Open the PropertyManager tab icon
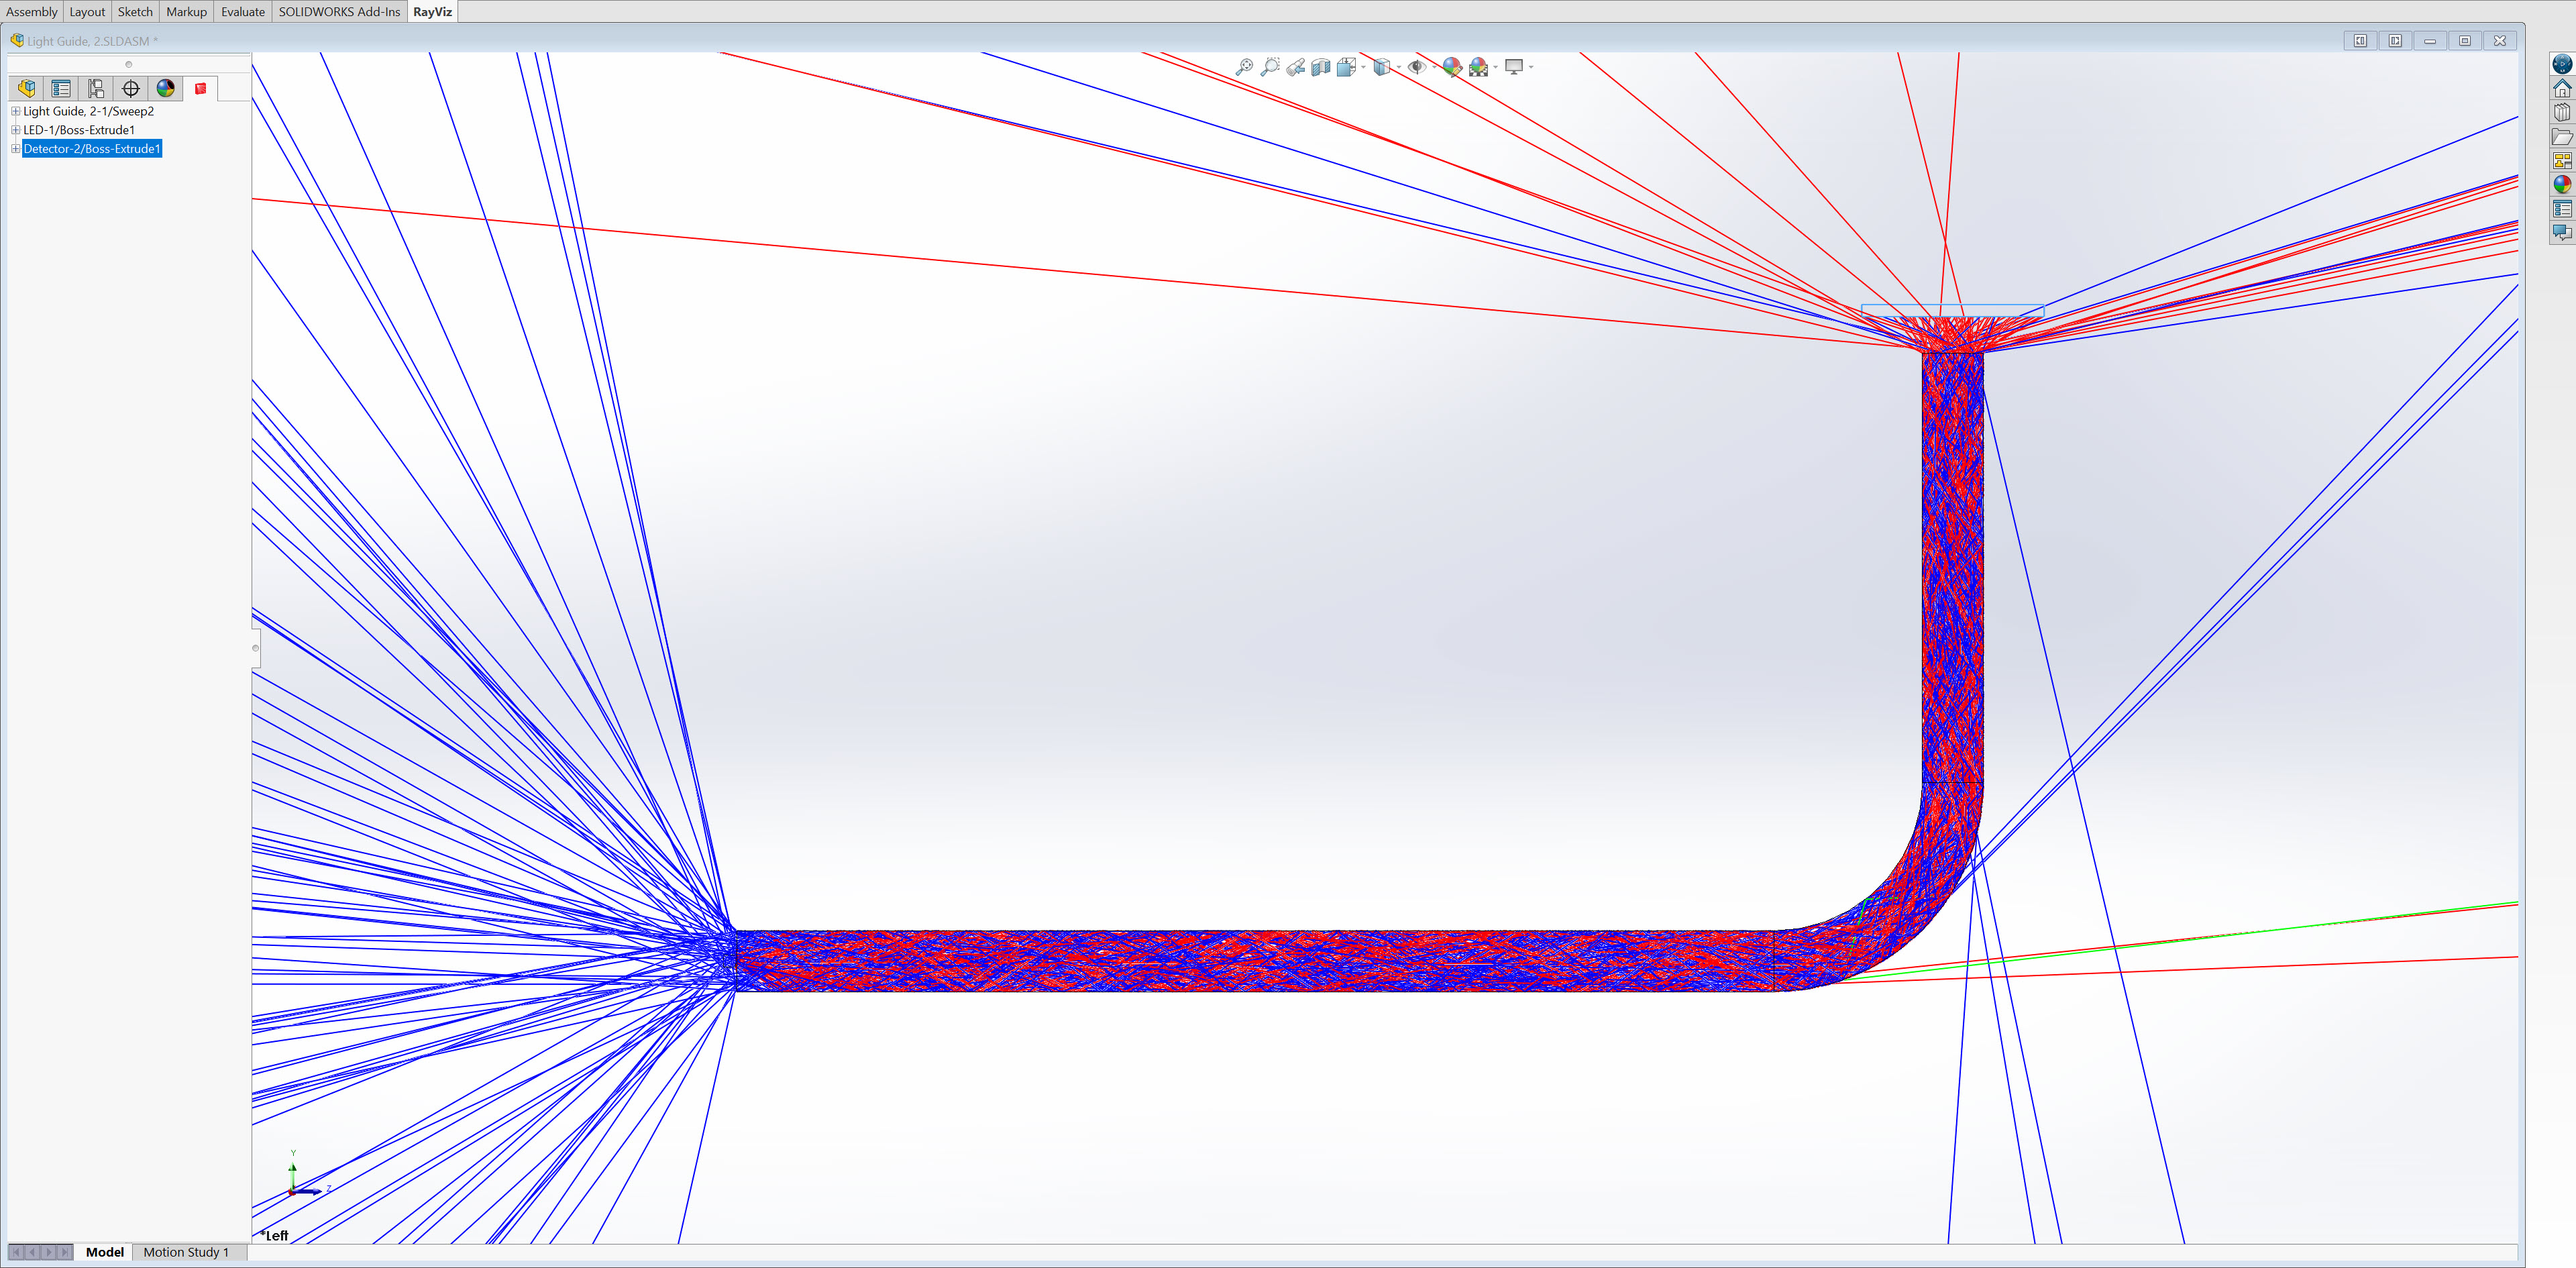Screen dimensions: 2576x1268 (x=61, y=88)
